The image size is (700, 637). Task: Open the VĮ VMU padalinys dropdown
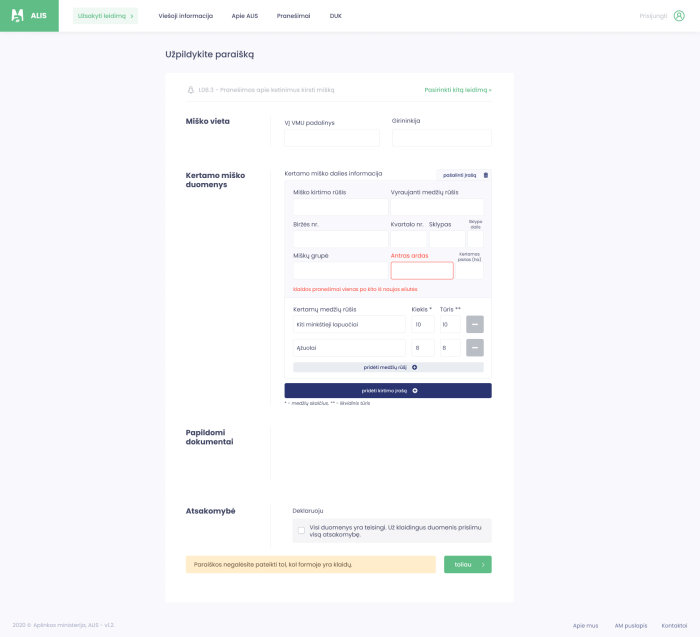tap(332, 138)
